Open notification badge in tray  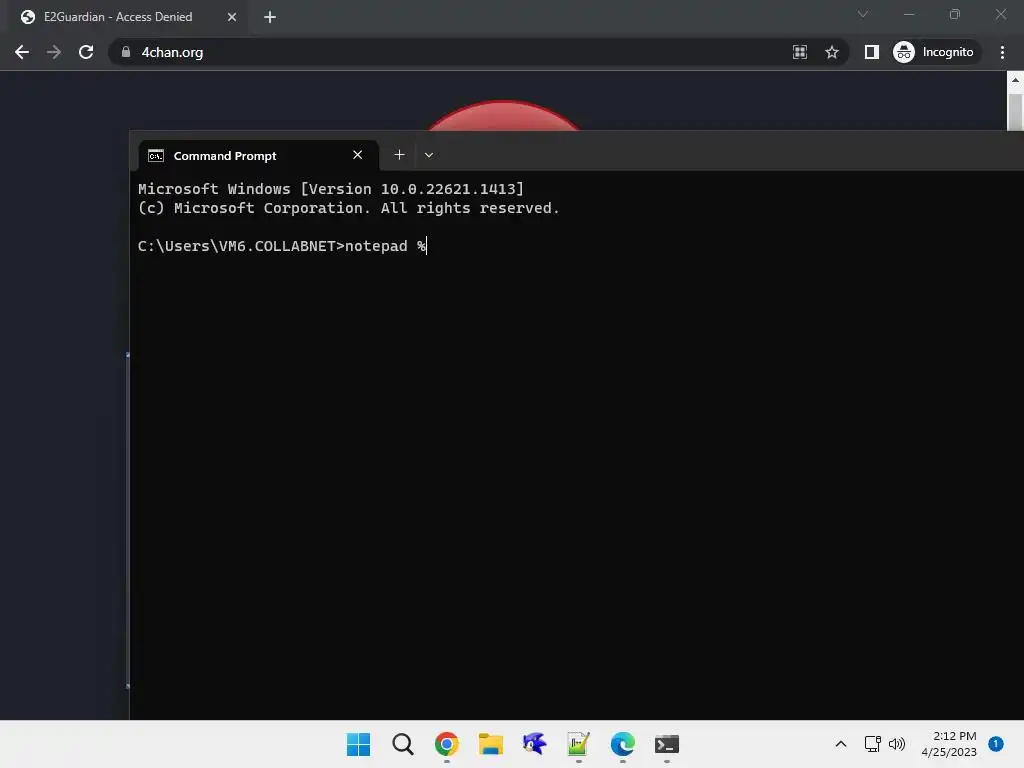click(x=996, y=743)
